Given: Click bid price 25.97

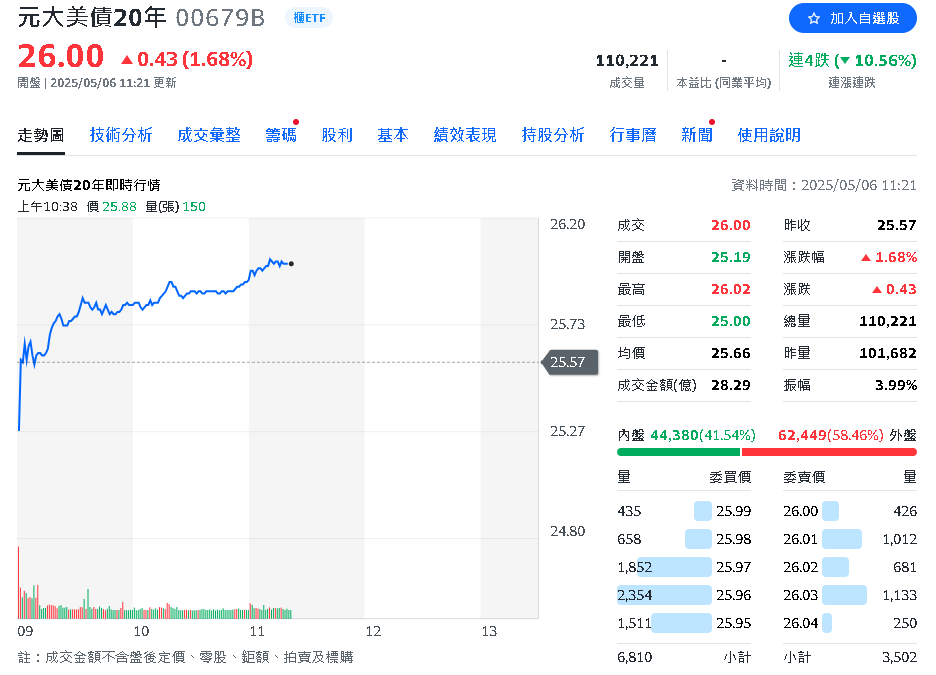Looking at the screenshot, I should tap(734, 568).
